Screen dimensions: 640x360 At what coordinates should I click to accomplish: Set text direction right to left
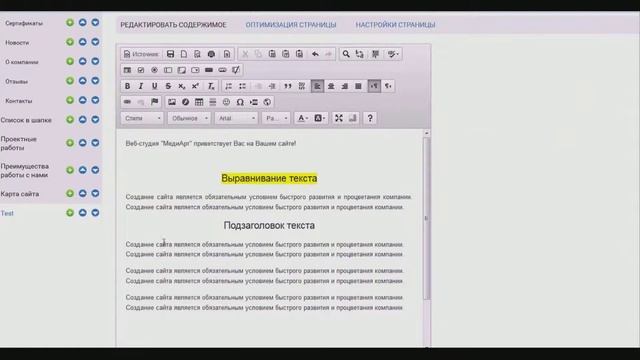click(388, 86)
